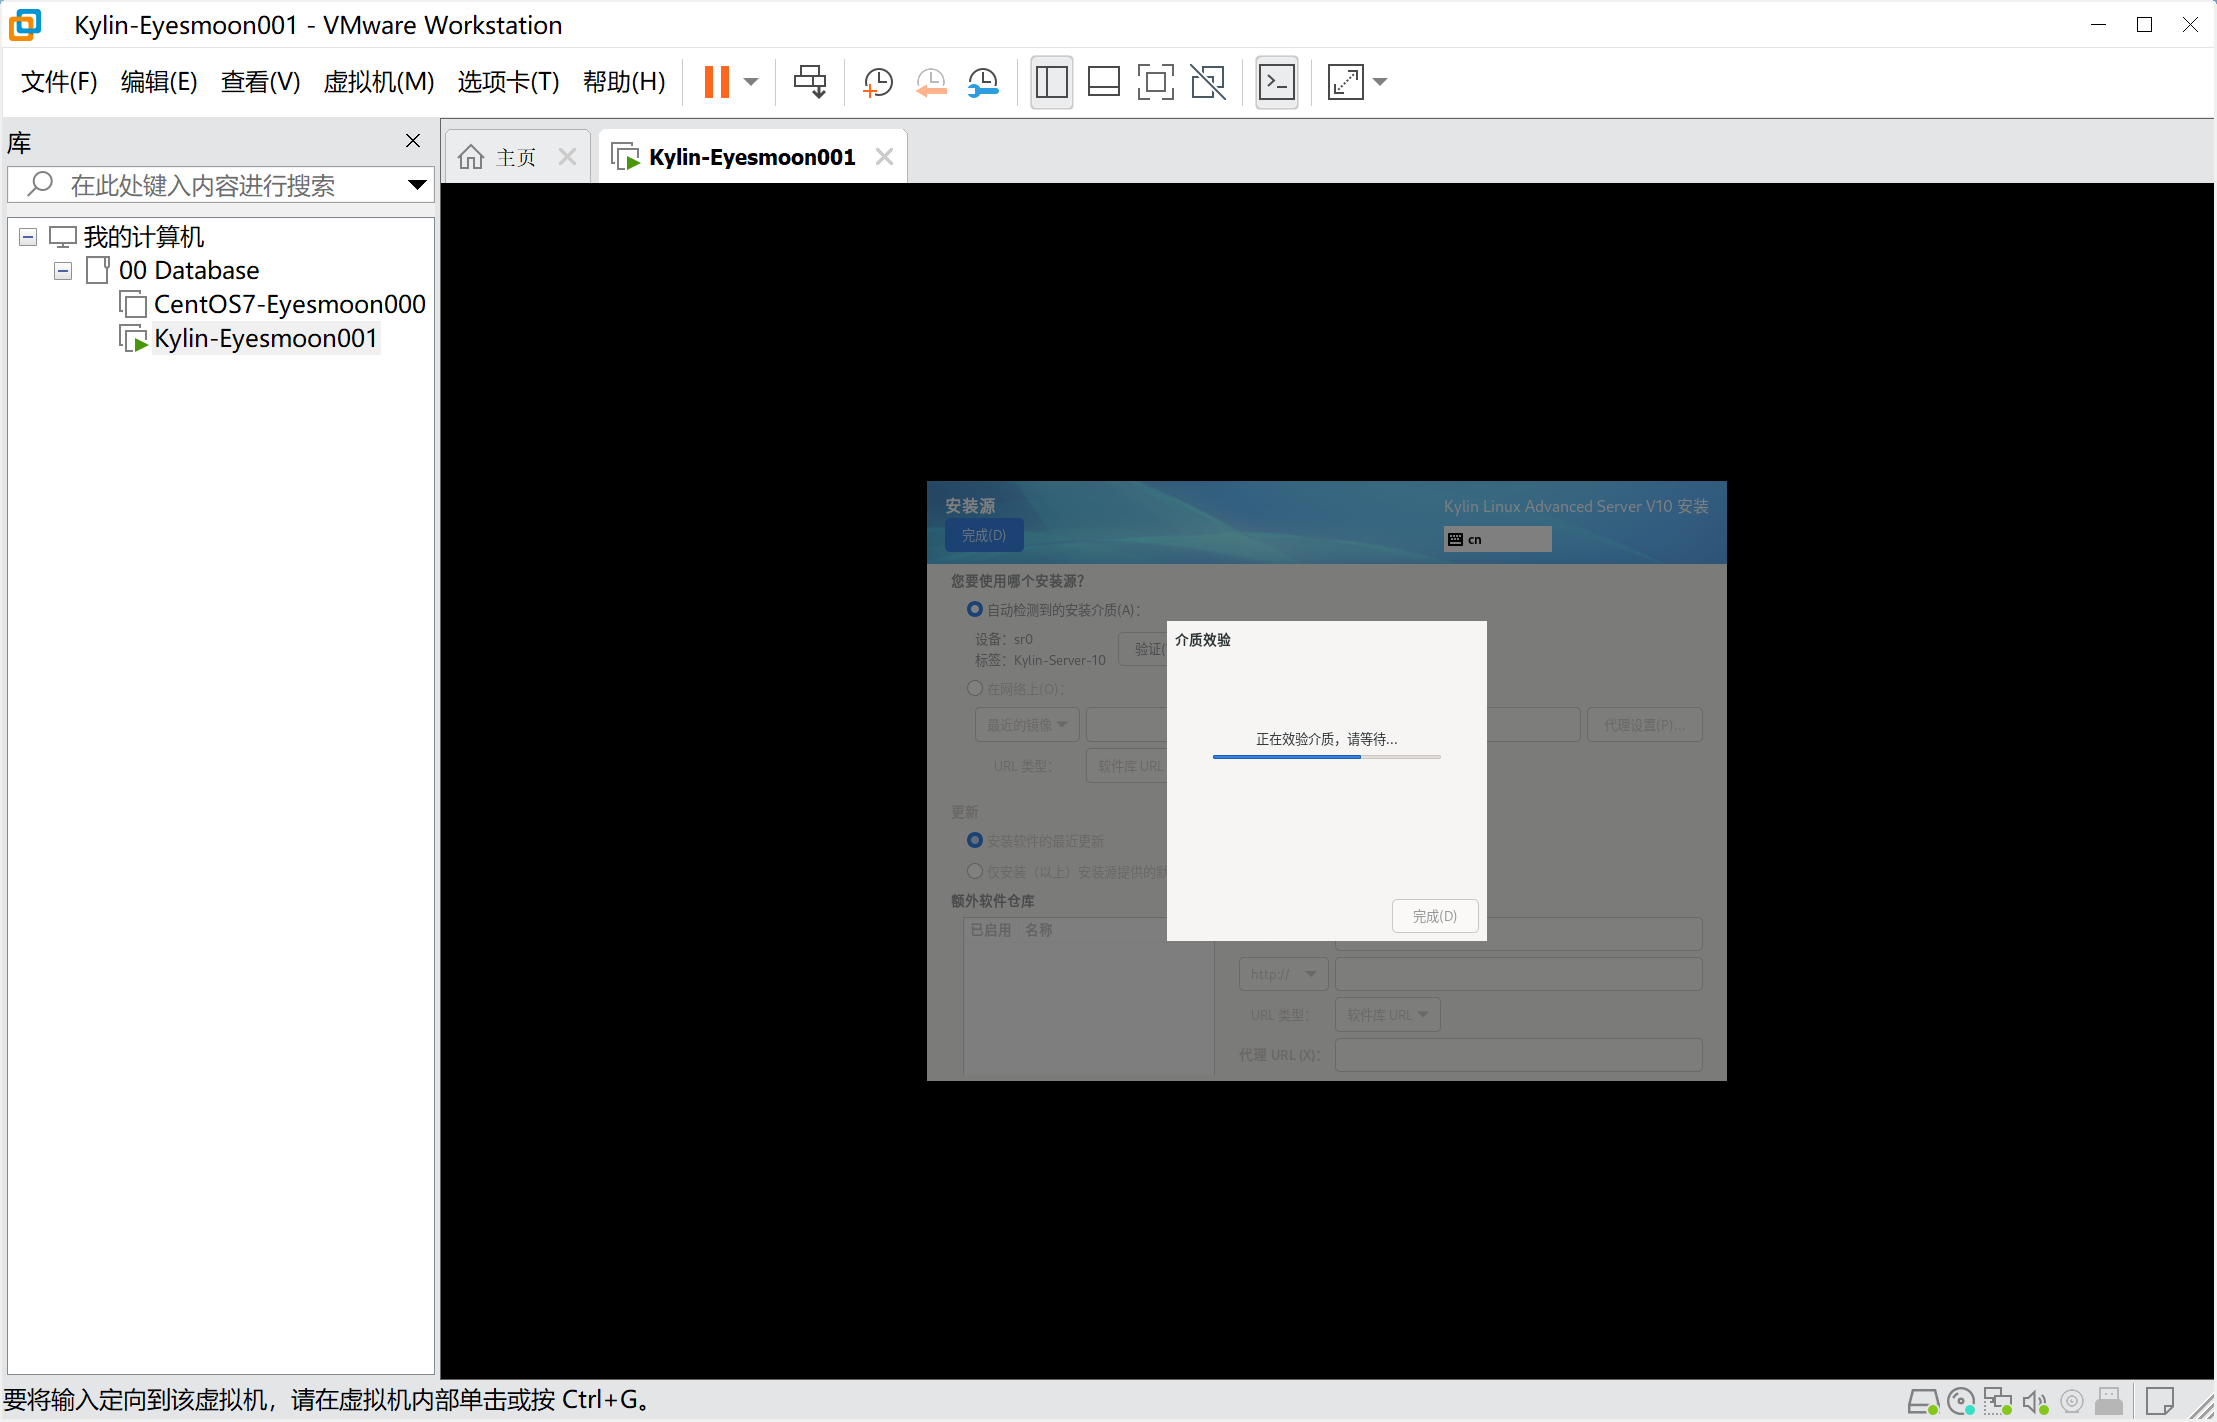Toggle the thumbnail bar view
This screenshot has width=2217, height=1422.
(1103, 82)
